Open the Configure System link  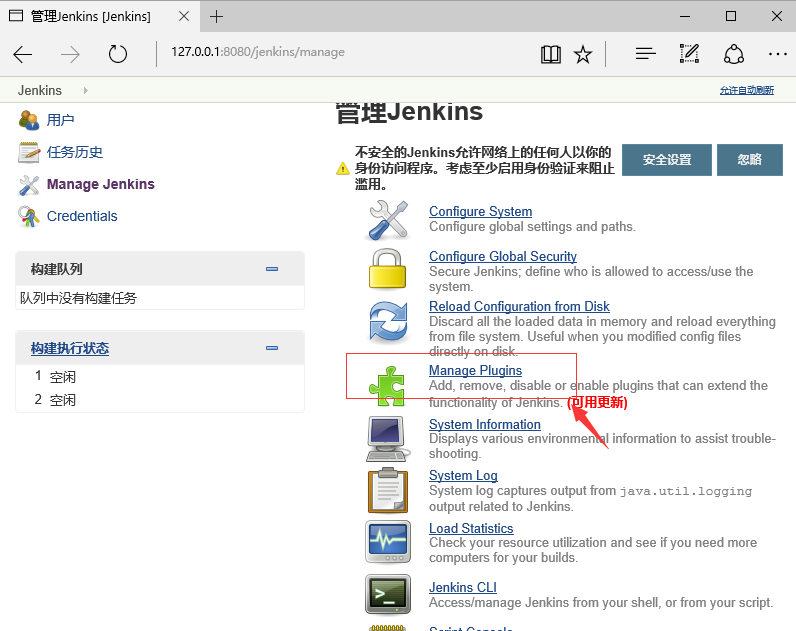(x=480, y=211)
